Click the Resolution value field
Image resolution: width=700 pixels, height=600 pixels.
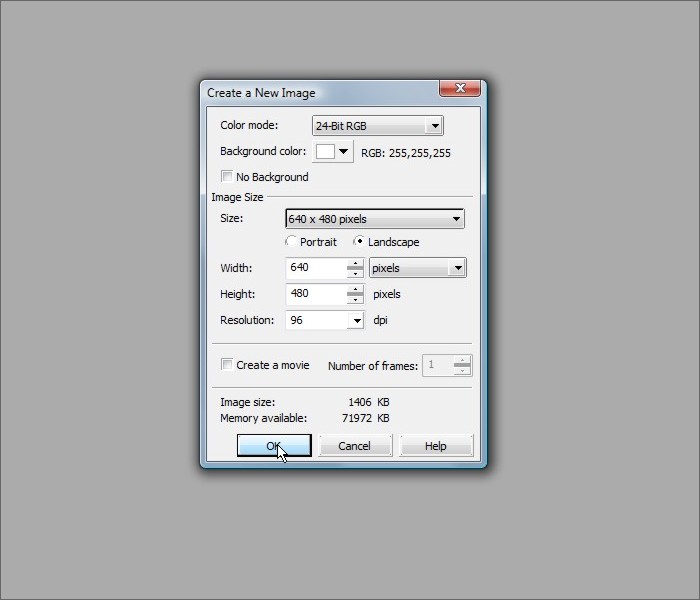tap(315, 321)
